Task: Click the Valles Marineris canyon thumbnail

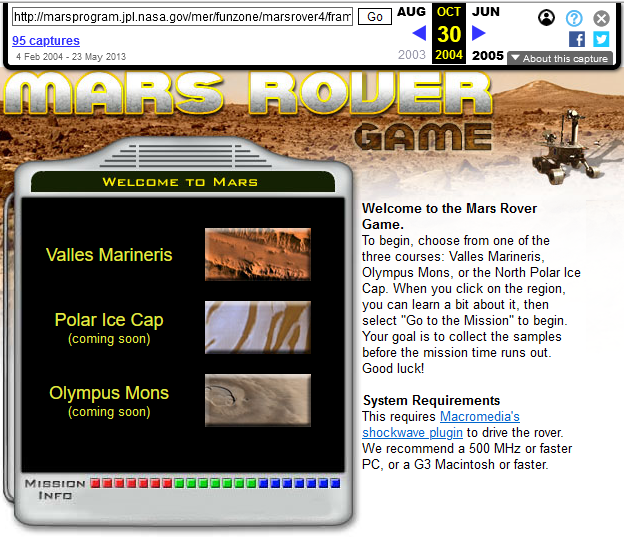Action: pyautogui.click(x=258, y=254)
